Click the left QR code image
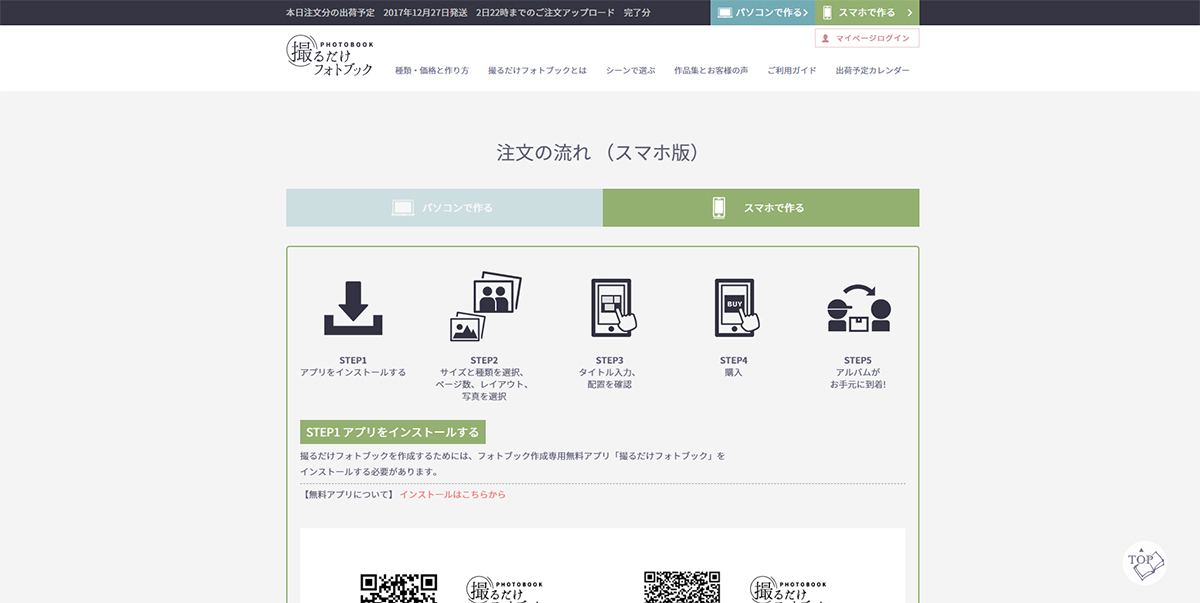1200x603 pixels. 398,588
